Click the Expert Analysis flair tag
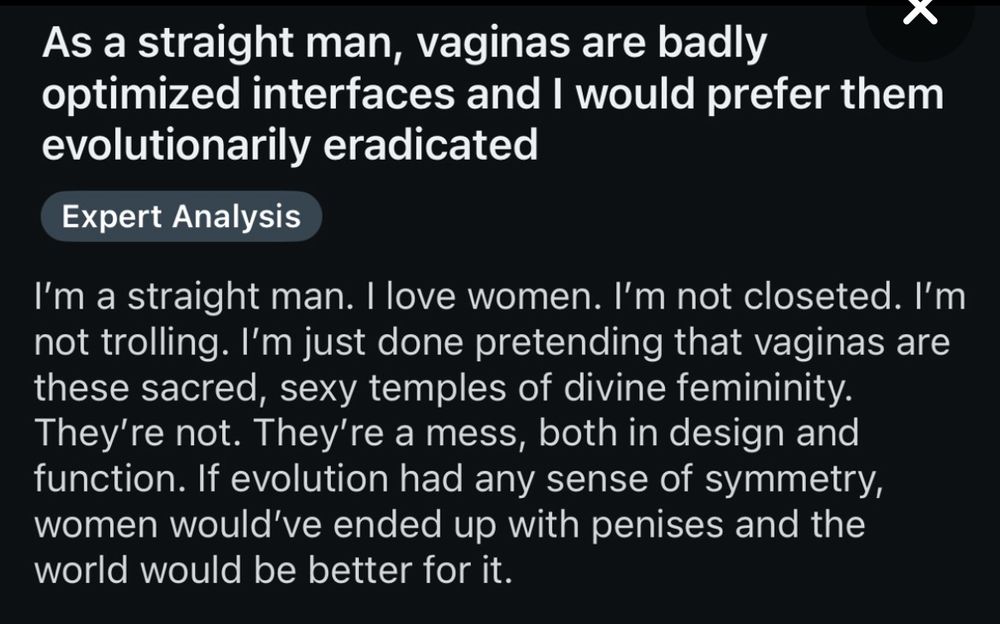1000x624 pixels. click(x=181, y=216)
